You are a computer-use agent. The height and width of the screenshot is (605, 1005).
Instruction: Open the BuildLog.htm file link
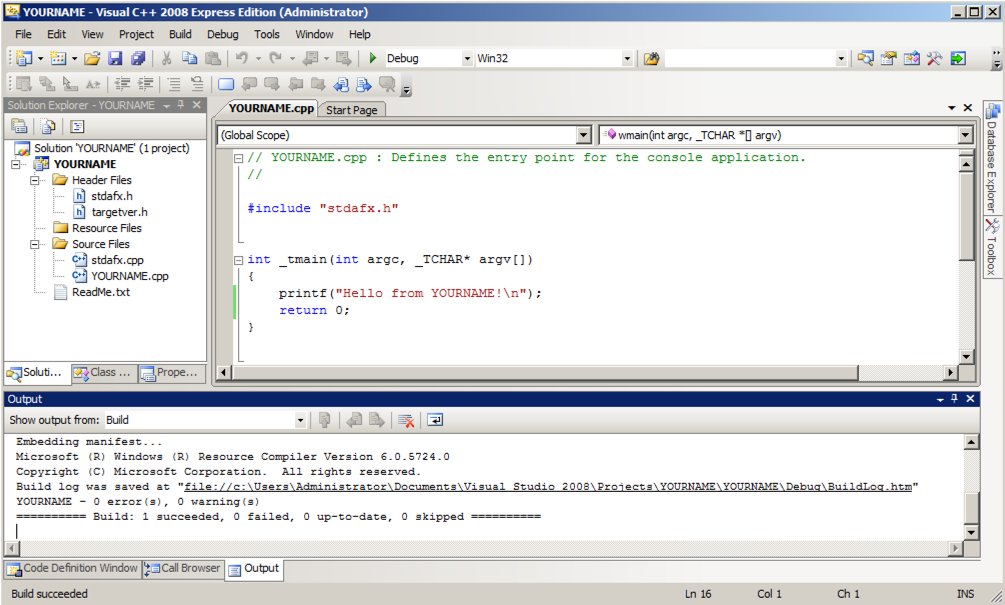548,487
